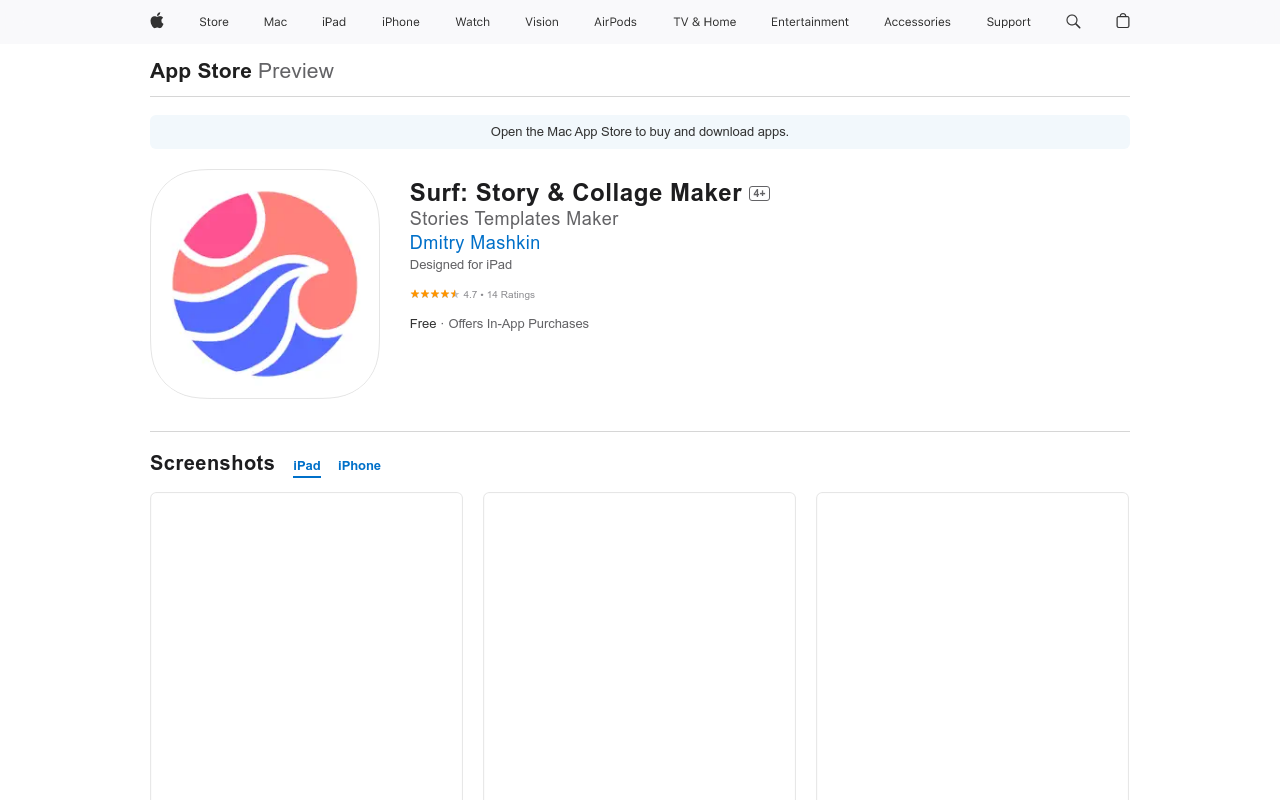Open the search magnifier icon

click(x=1073, y=21)
